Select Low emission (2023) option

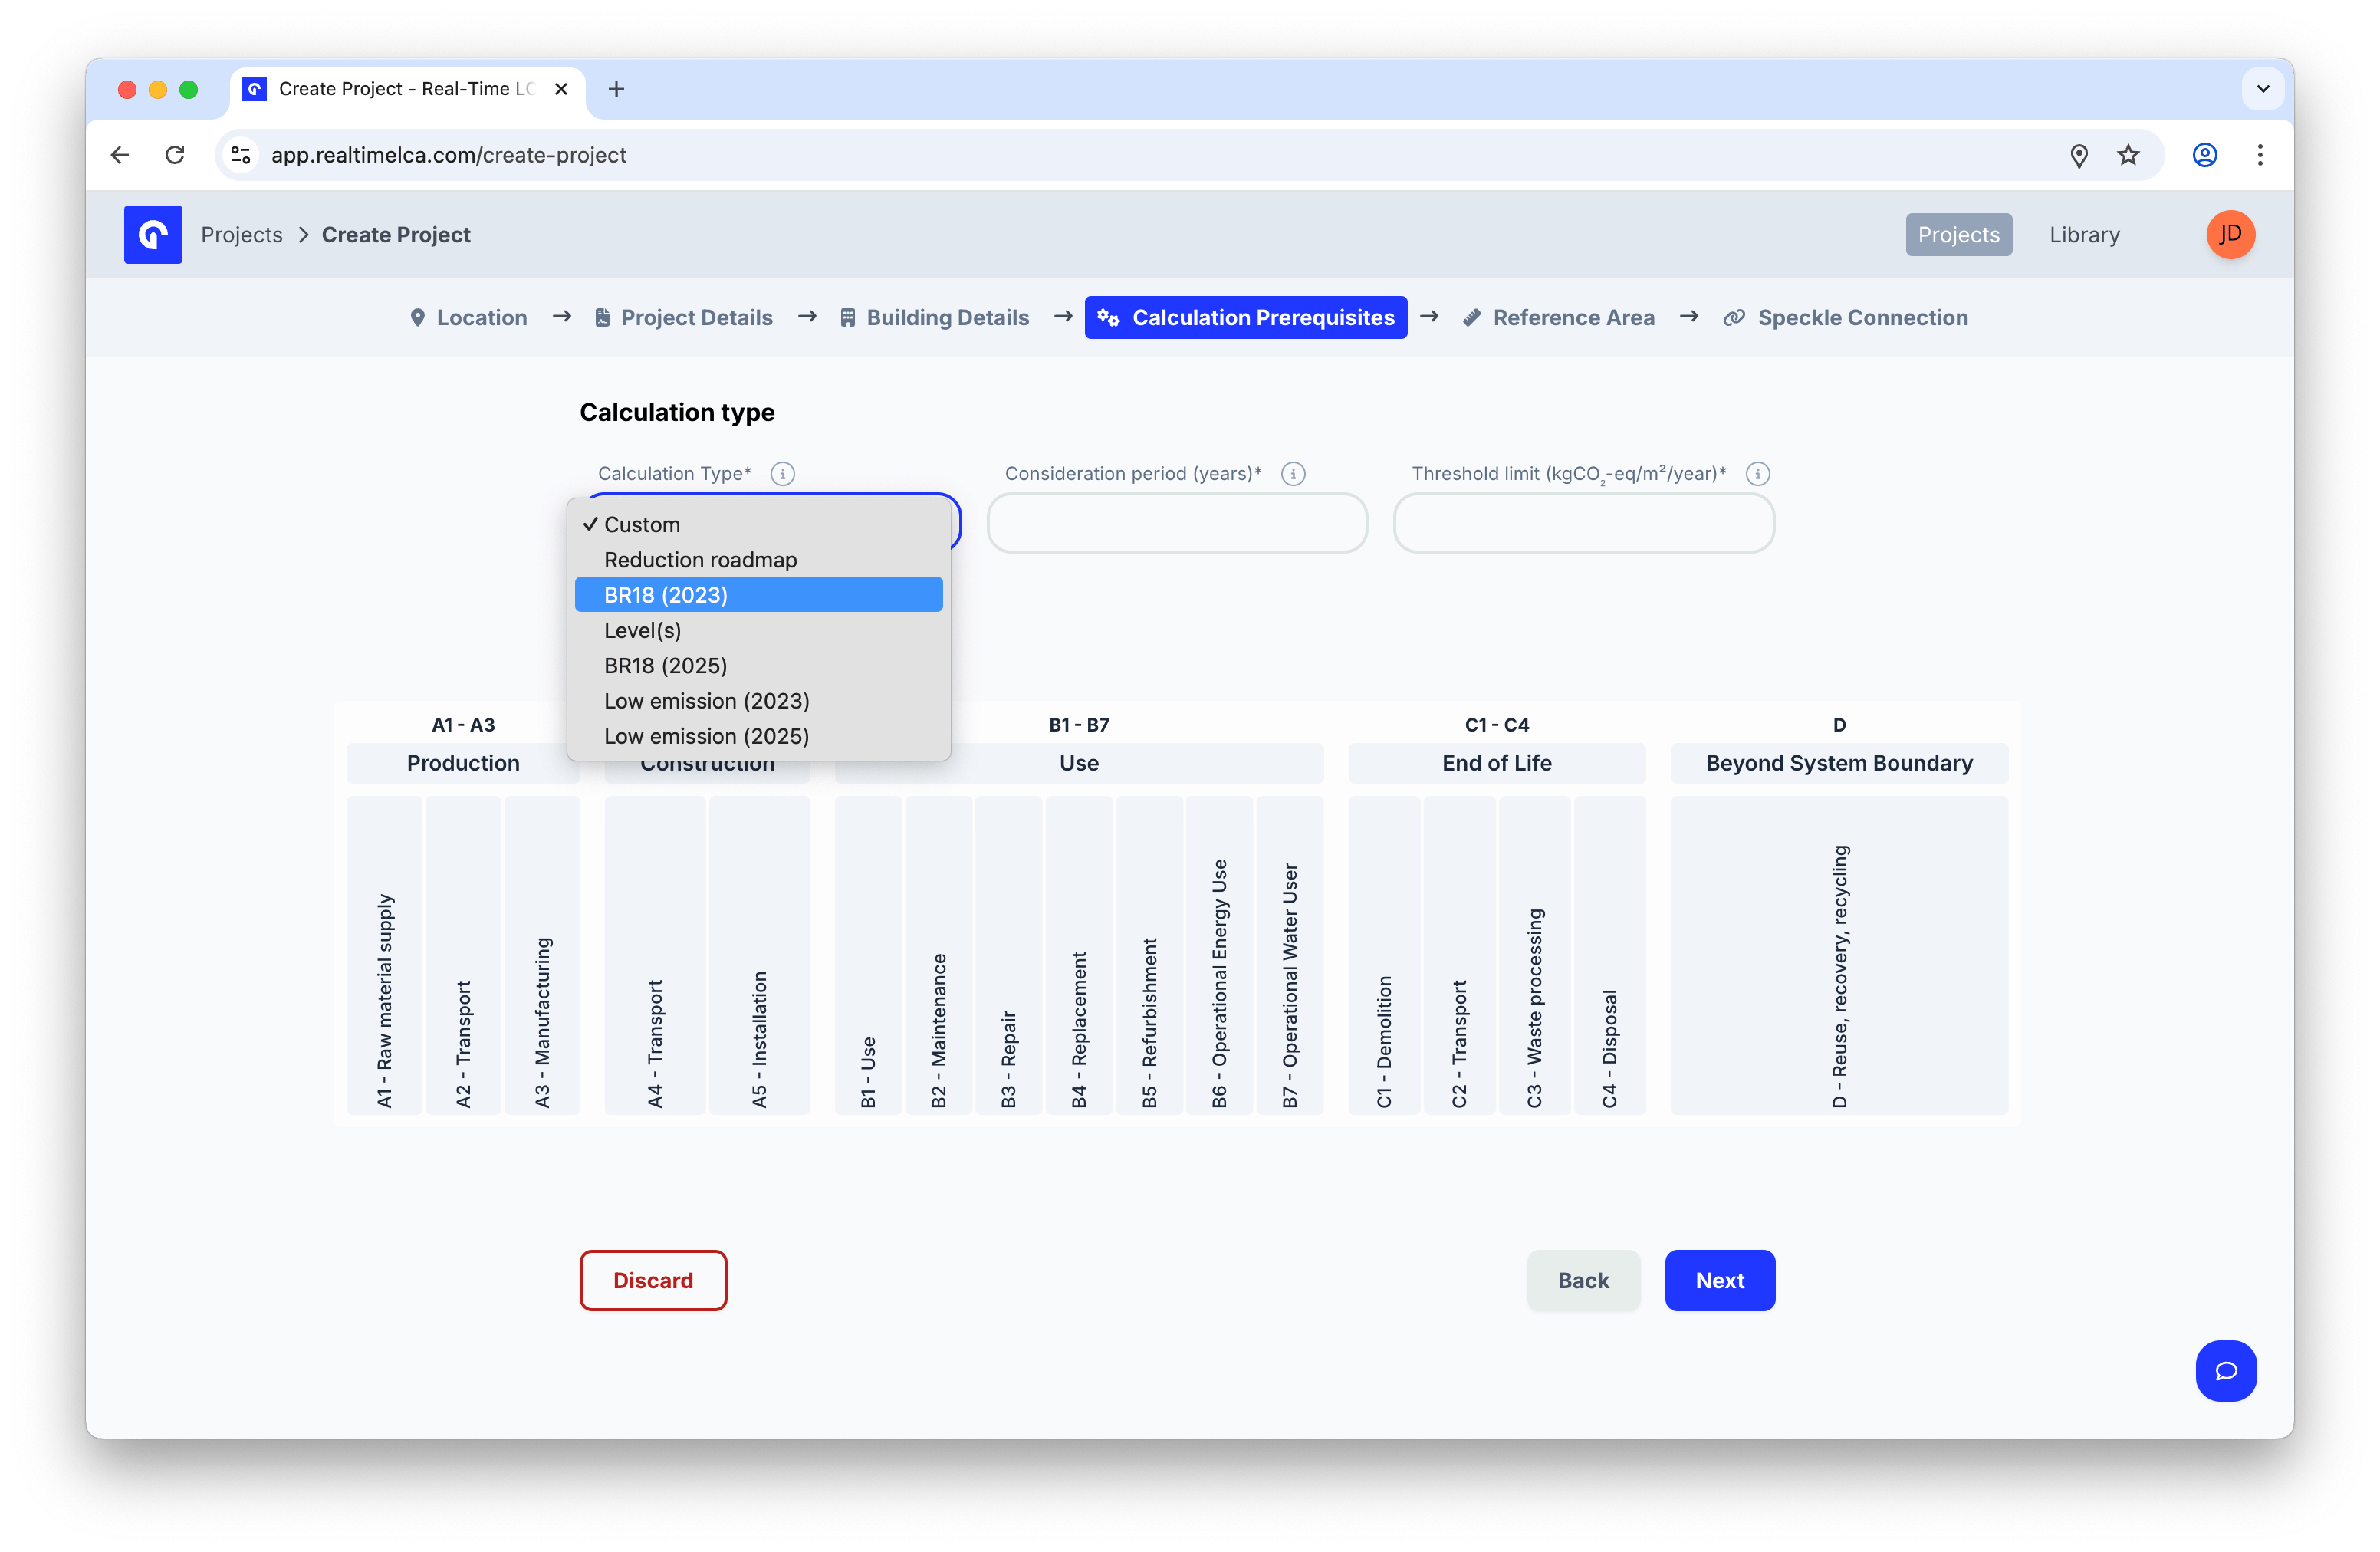tap(759, 700)
